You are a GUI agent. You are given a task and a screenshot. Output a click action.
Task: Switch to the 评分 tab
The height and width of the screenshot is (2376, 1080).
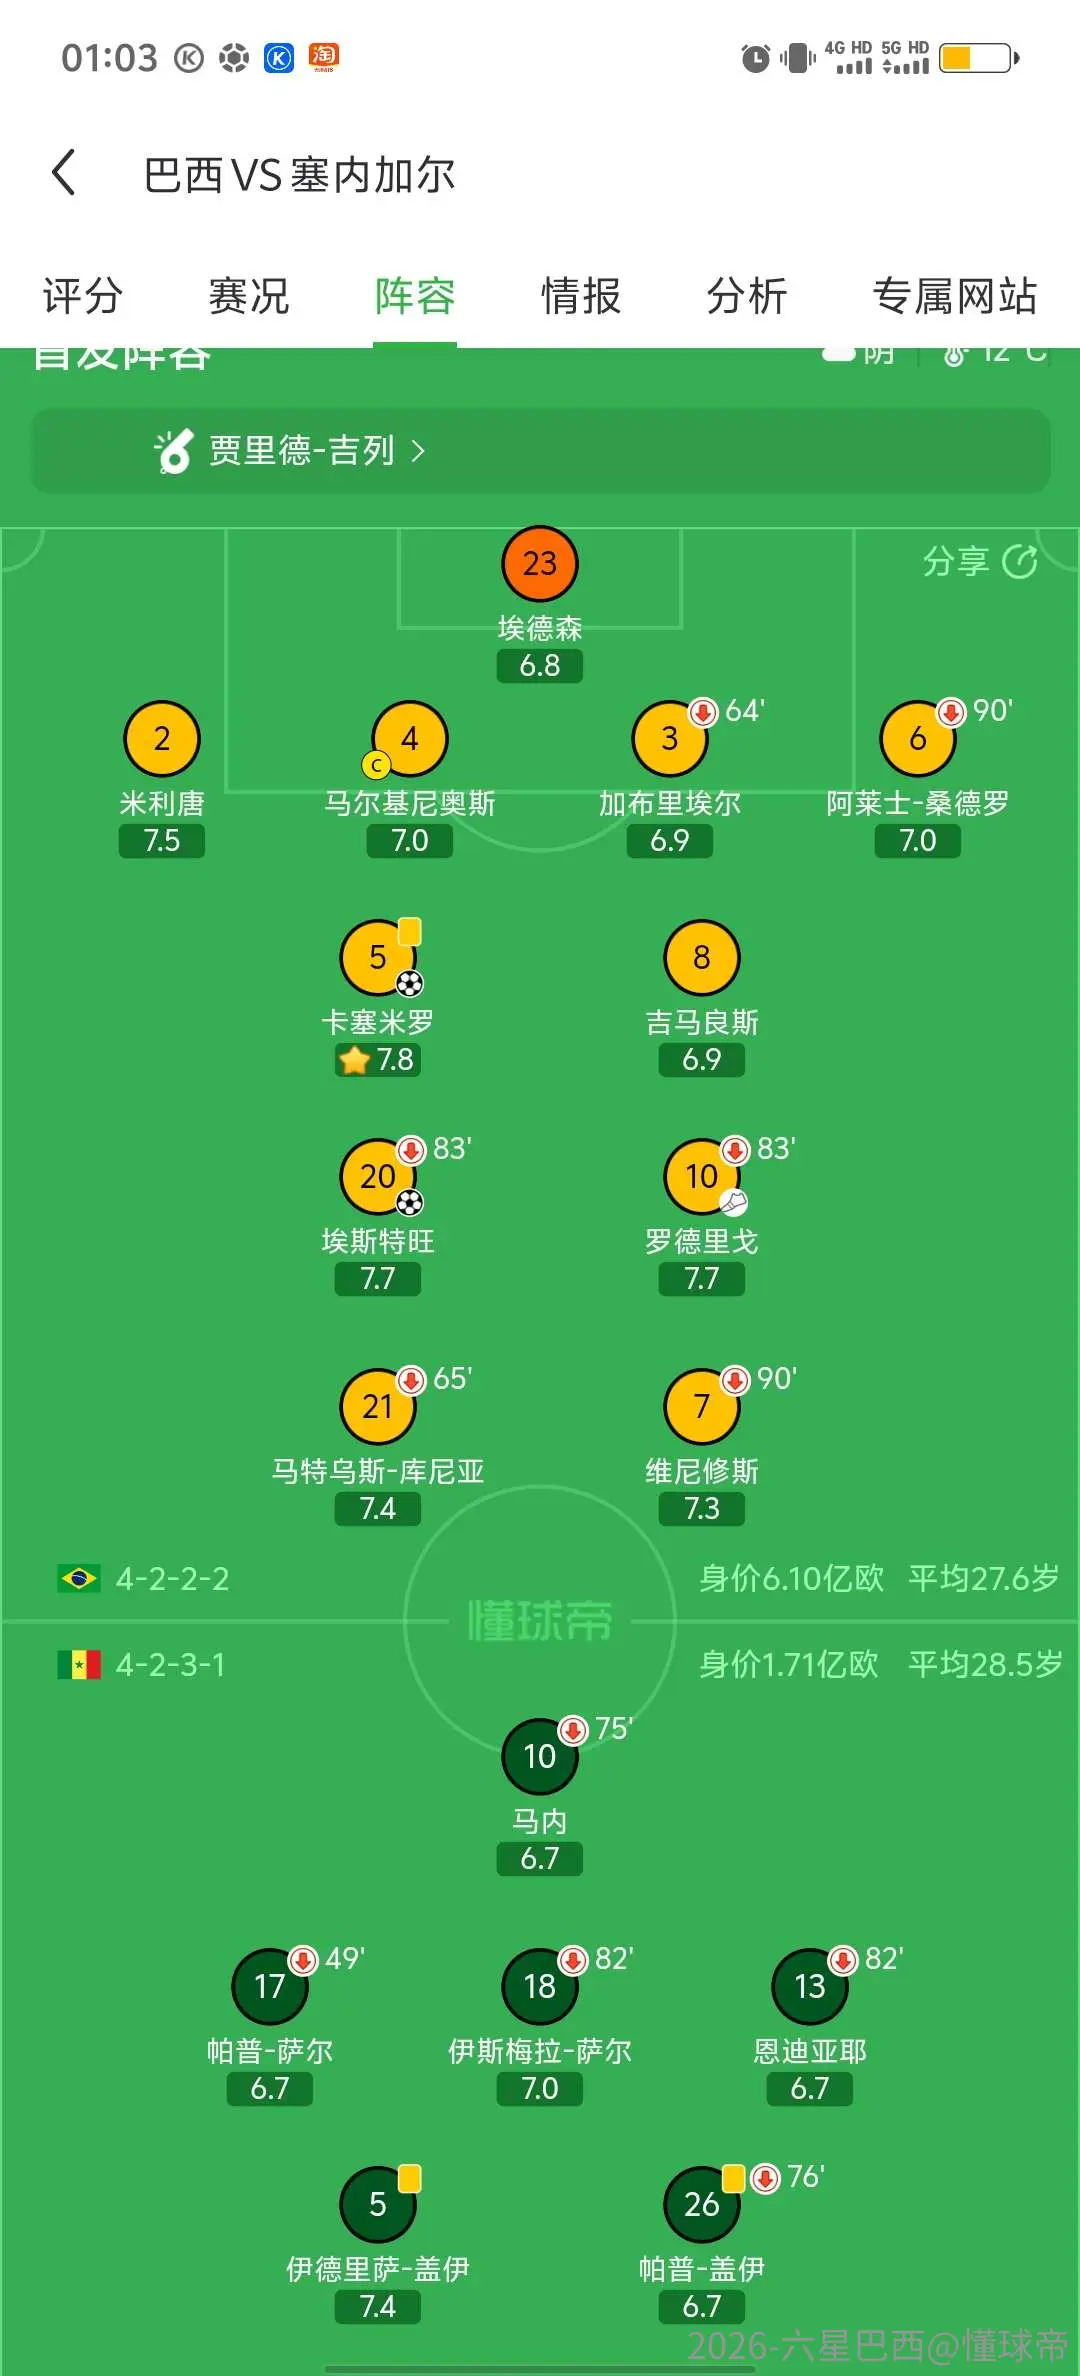(83, 296)
